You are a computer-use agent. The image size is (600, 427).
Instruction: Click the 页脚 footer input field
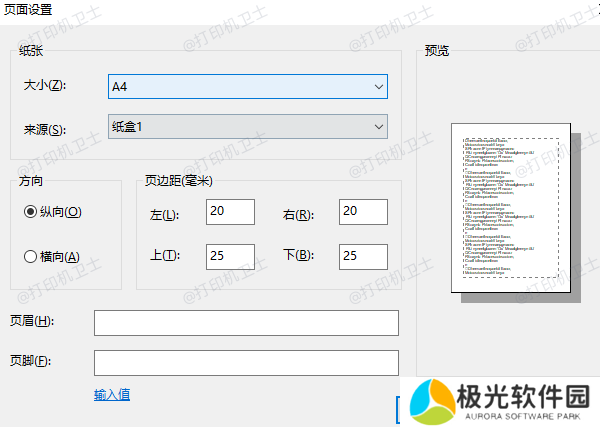coord(246,363)
